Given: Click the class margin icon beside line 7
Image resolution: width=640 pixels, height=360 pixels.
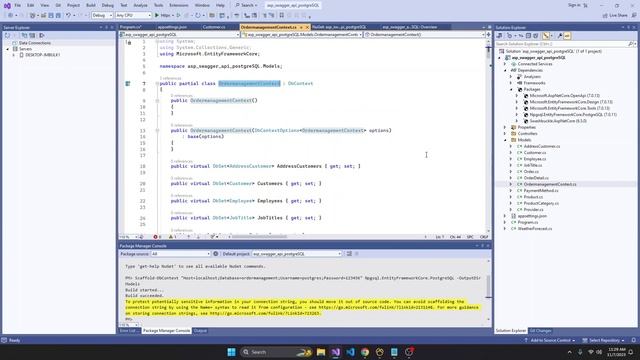Looking at the screenshot, I should [x=128, y=84].
